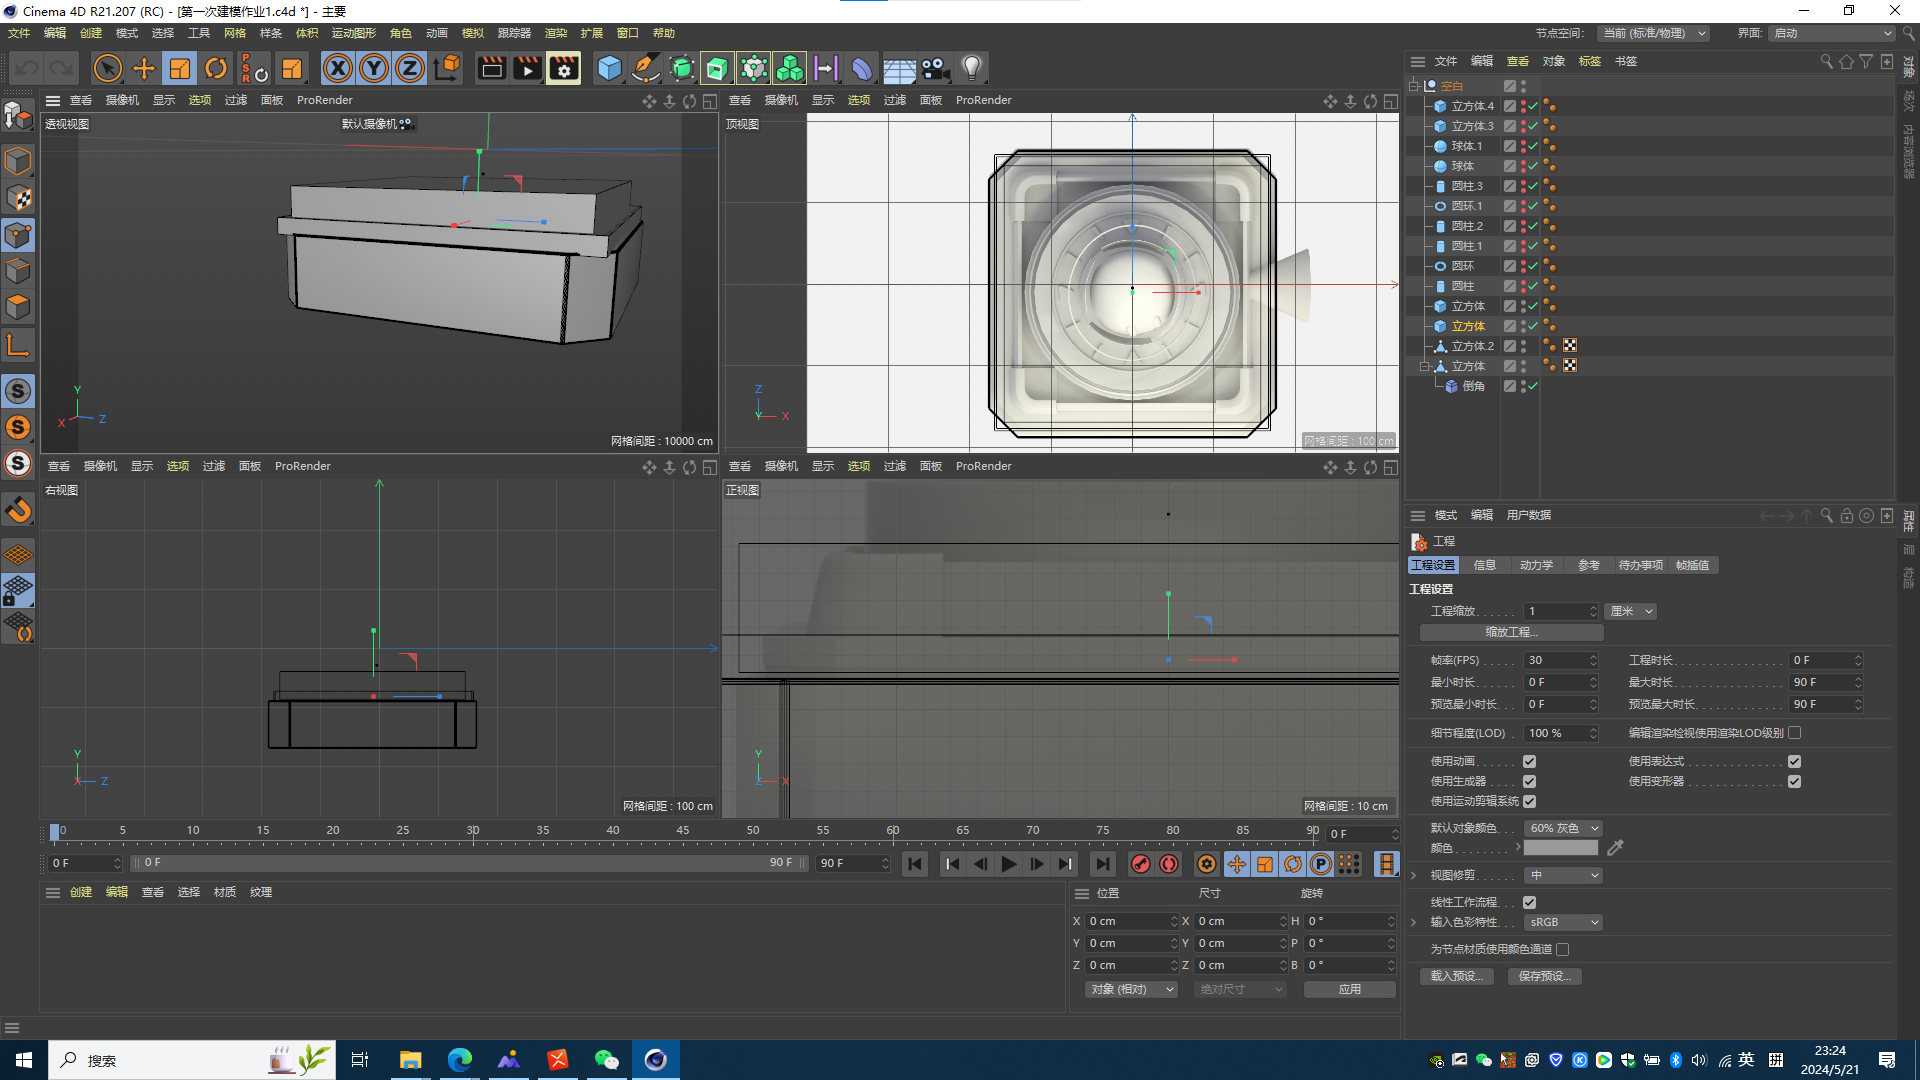Image resolution: width=1920 pixels, height=1080 pixels.
Task: Switch to the 动力学 tab
Action: (x=1536, y=565)
